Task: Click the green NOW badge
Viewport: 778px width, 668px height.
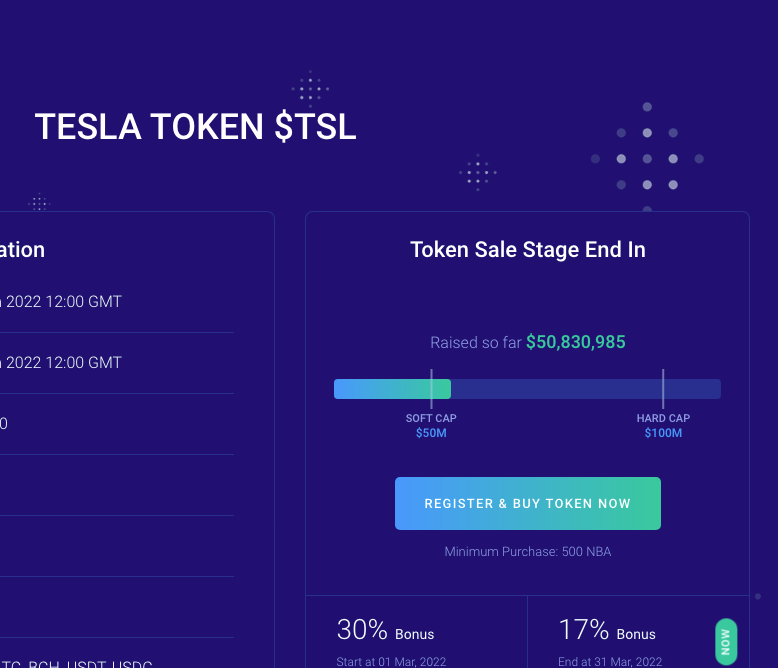Action: (726, 641)
